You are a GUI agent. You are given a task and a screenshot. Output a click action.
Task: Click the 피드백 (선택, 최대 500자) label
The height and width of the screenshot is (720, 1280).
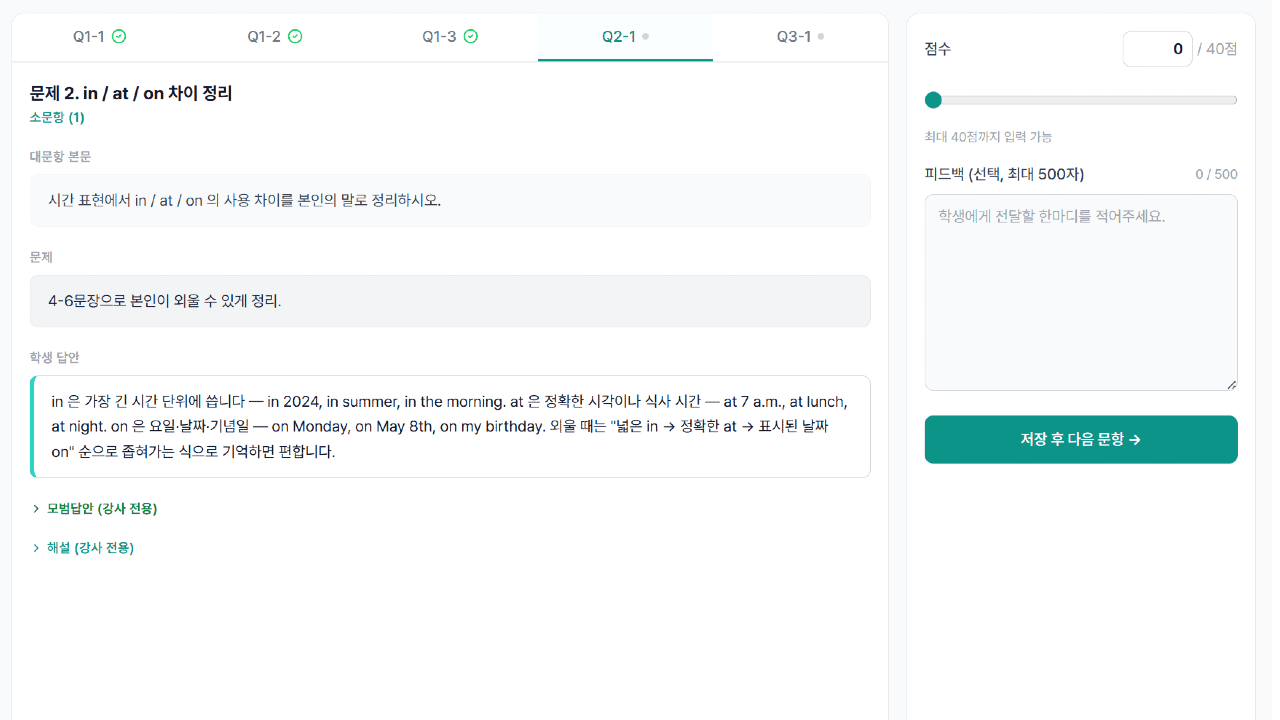tap(1004, 175)
